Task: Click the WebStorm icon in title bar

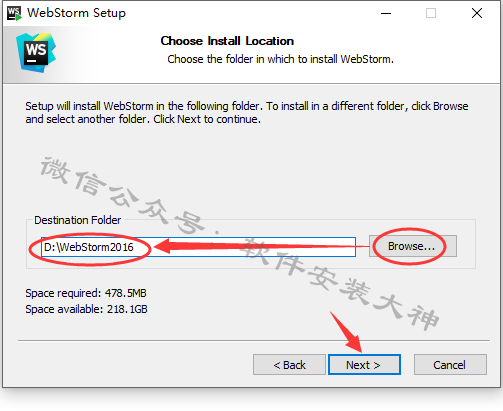Action: (x=14, y=13)
